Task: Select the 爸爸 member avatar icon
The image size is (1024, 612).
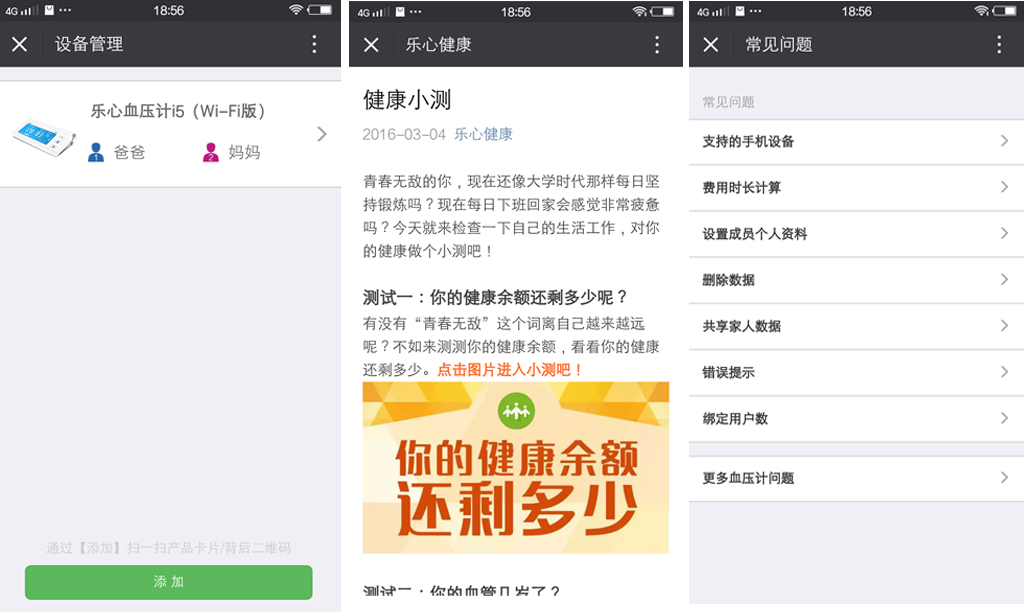Action: click(97, 152)
